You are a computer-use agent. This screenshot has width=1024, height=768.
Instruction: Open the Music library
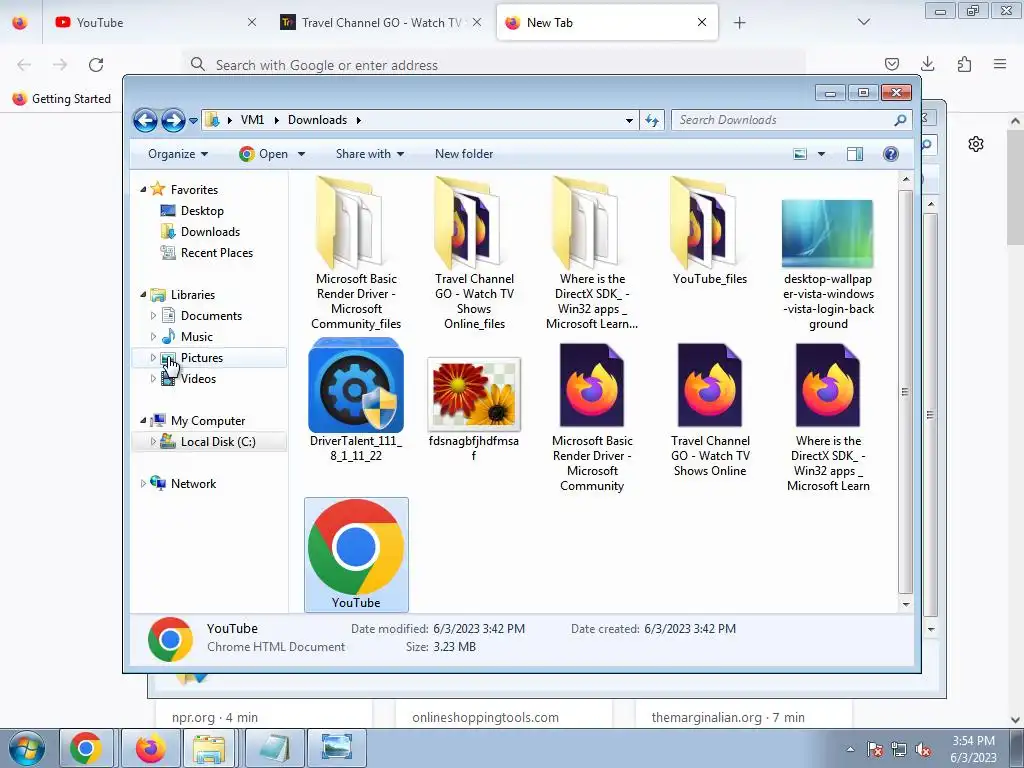point(197,337)
